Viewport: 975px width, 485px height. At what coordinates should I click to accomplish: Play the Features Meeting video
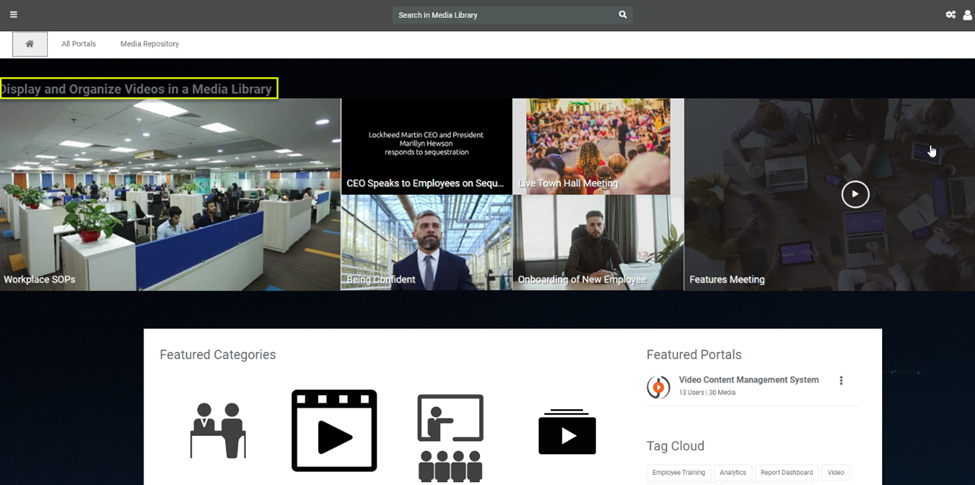click(x=855, y=194)
